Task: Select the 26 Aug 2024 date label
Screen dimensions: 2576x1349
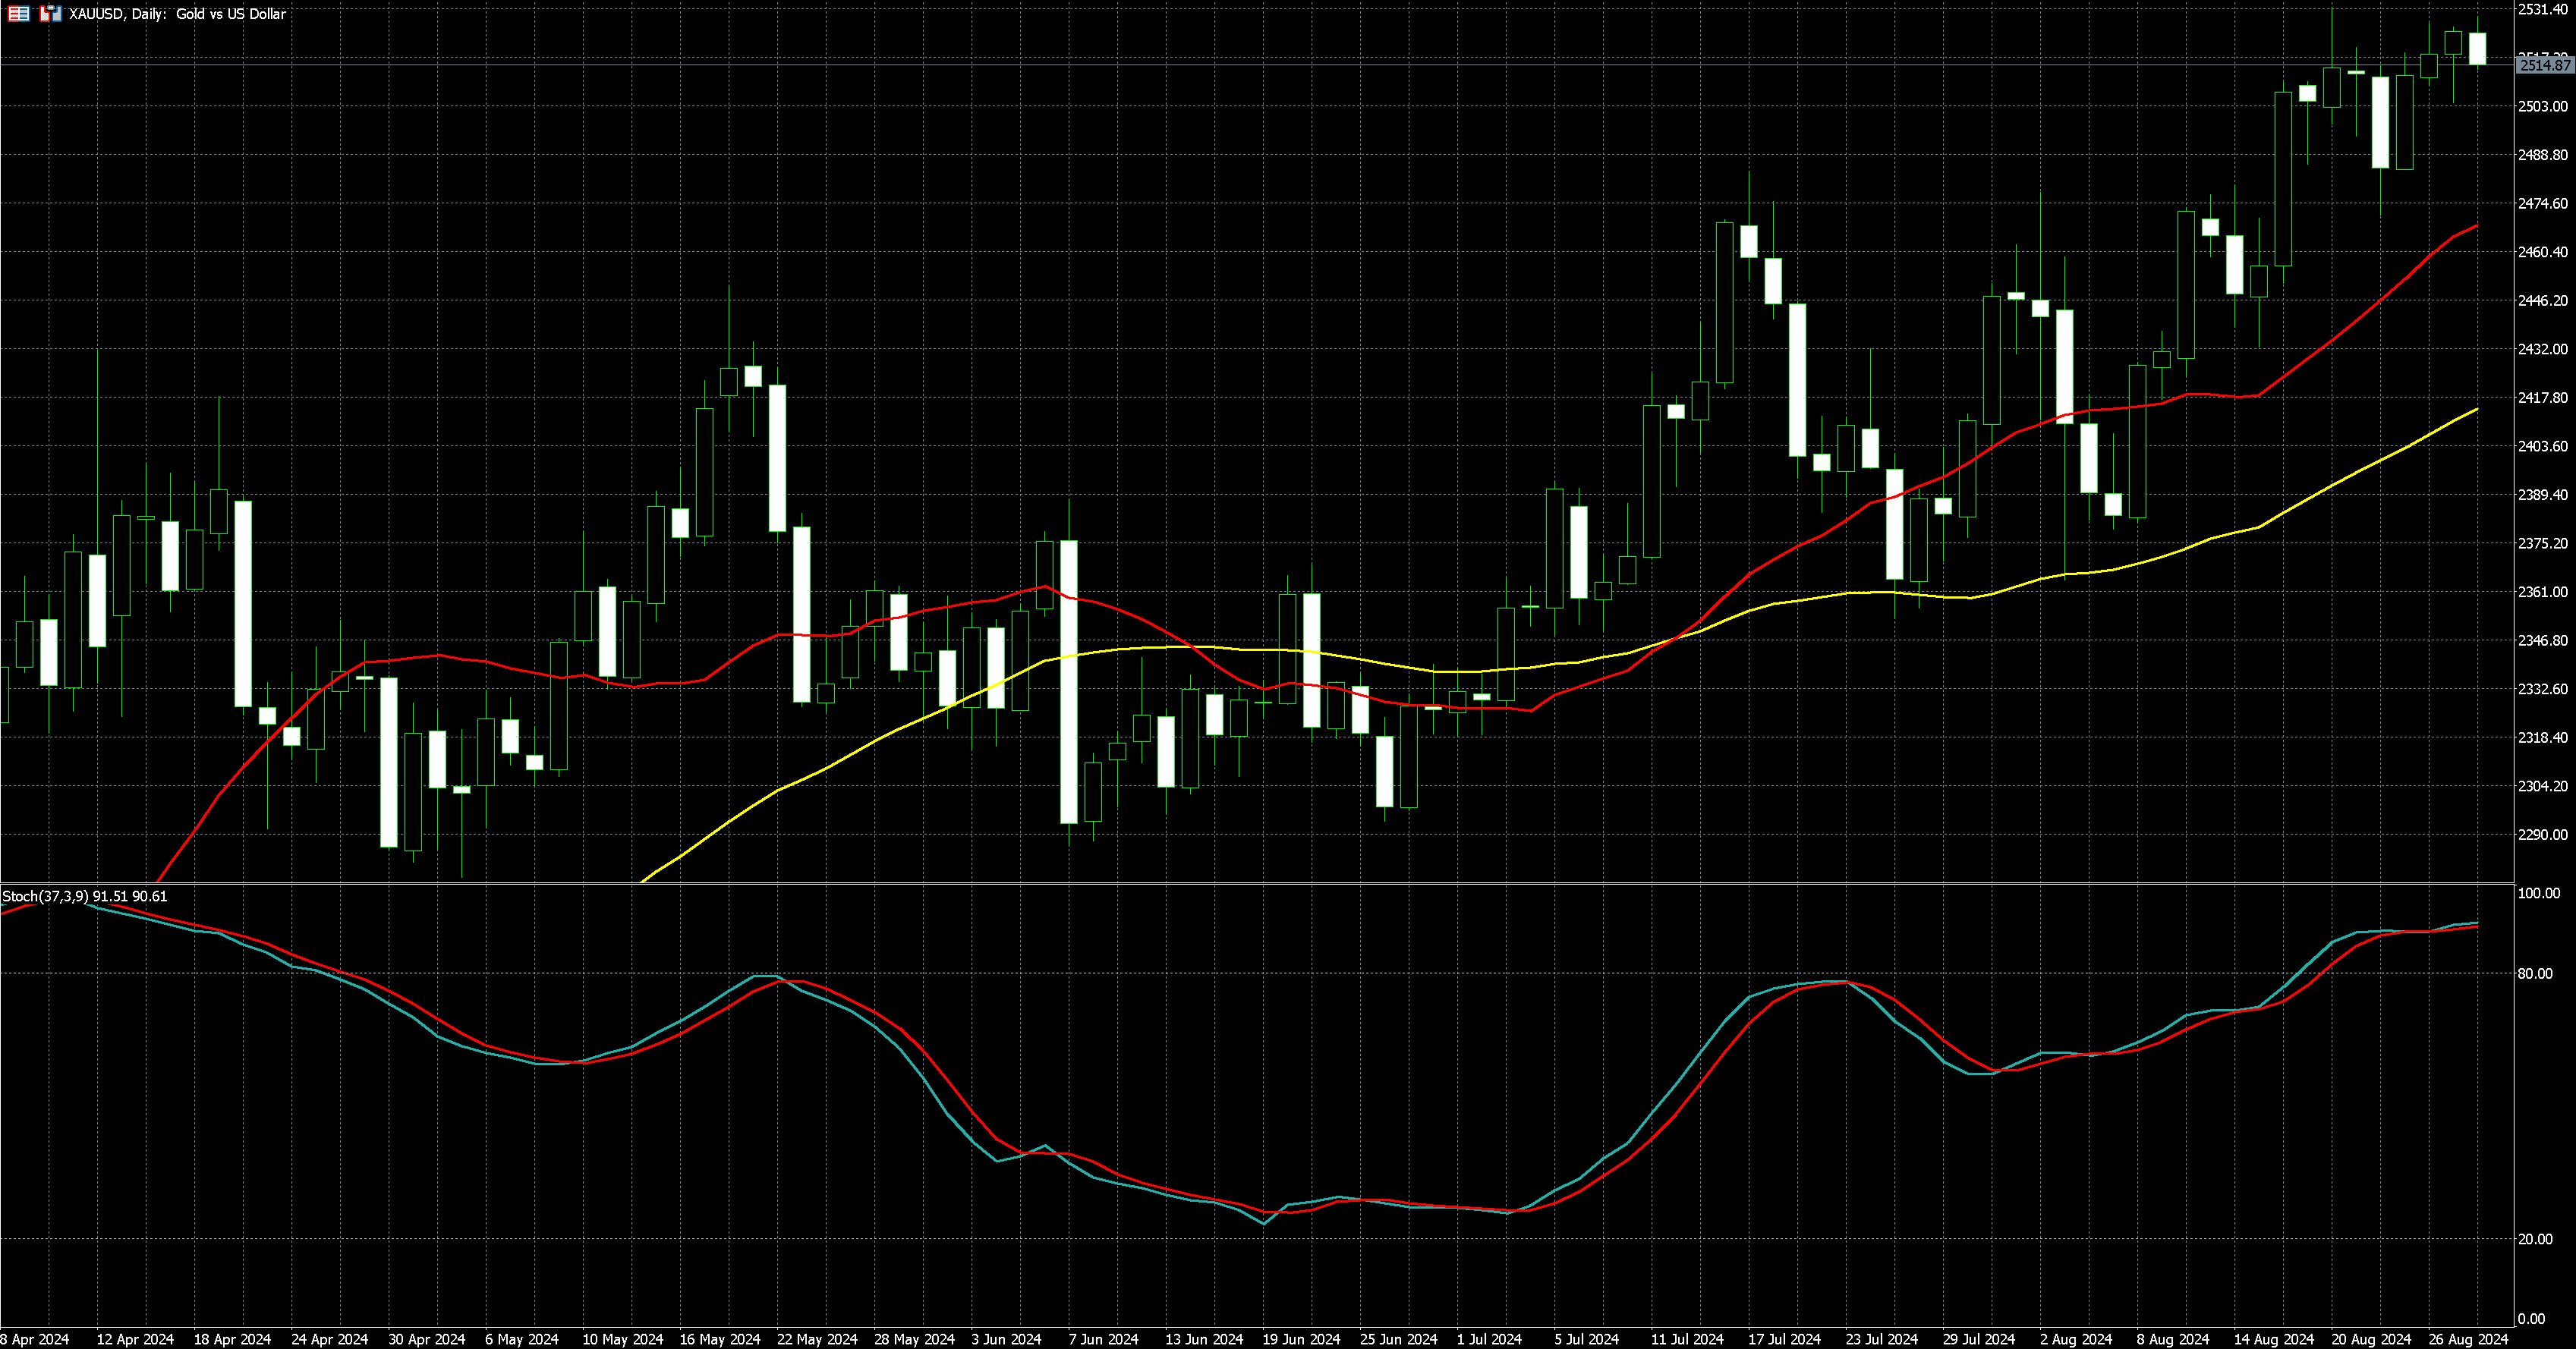Action: [x=2468, y=1339]
